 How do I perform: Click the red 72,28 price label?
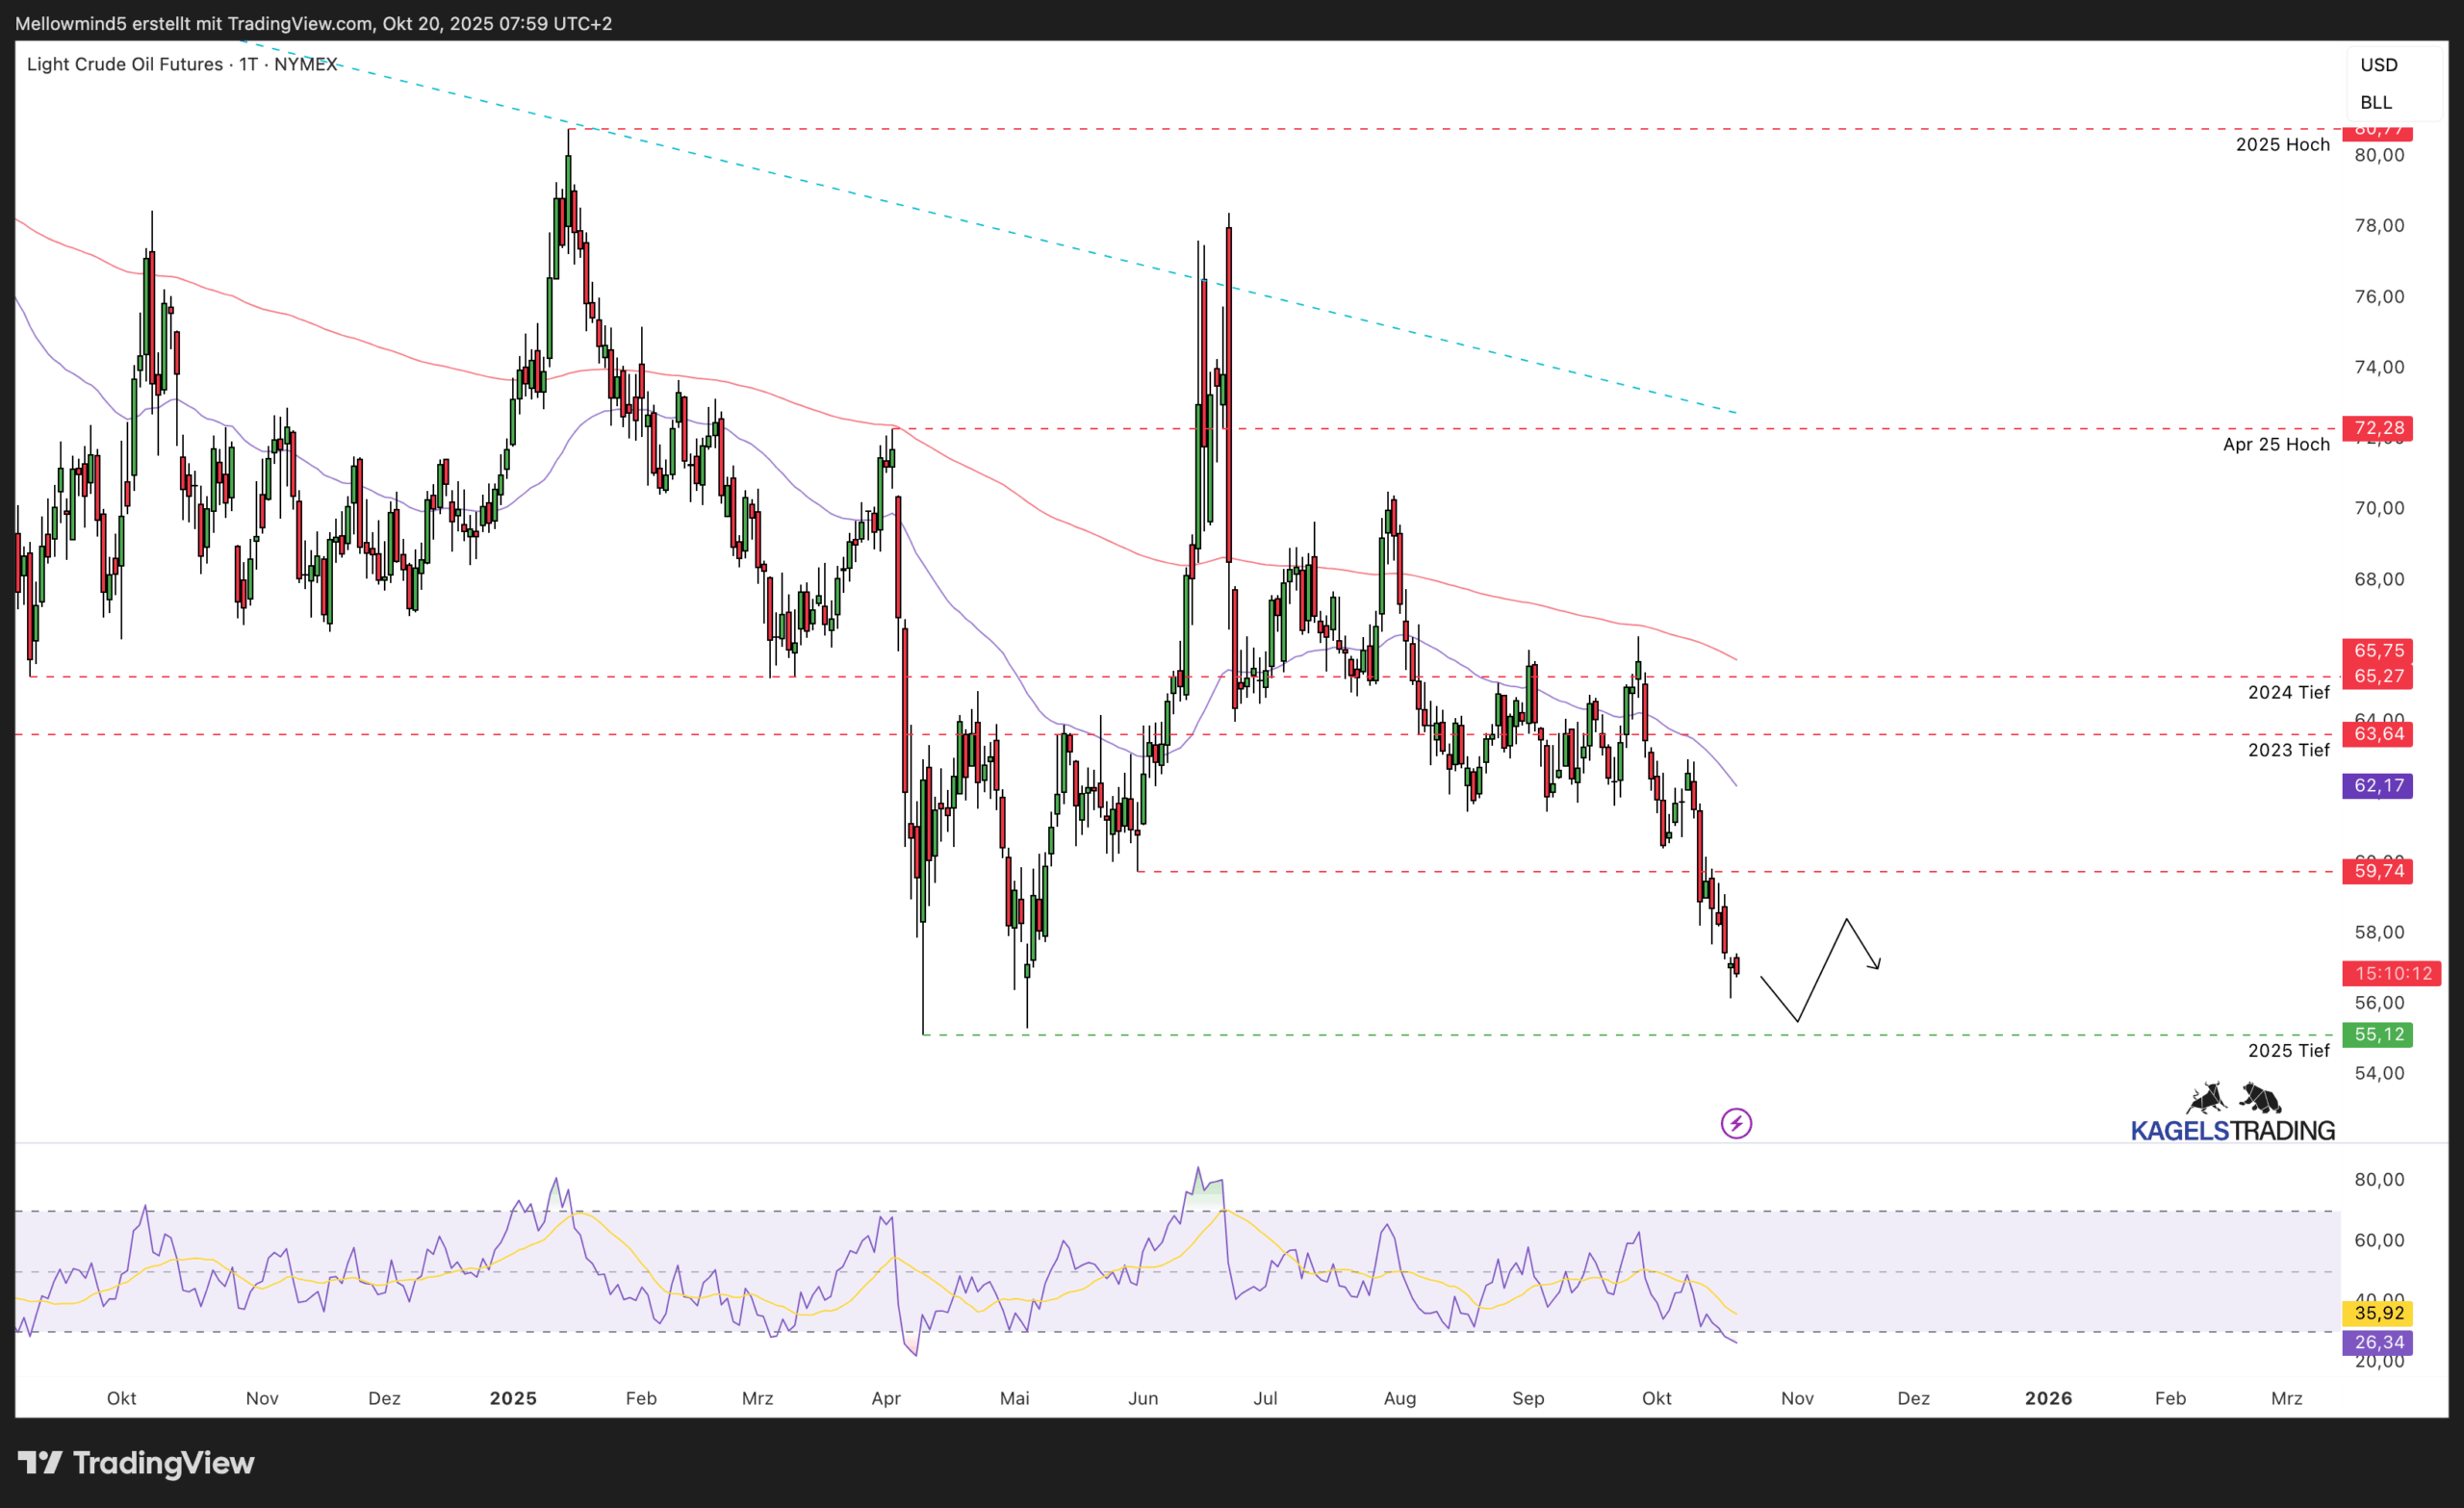pos(2378,428)
